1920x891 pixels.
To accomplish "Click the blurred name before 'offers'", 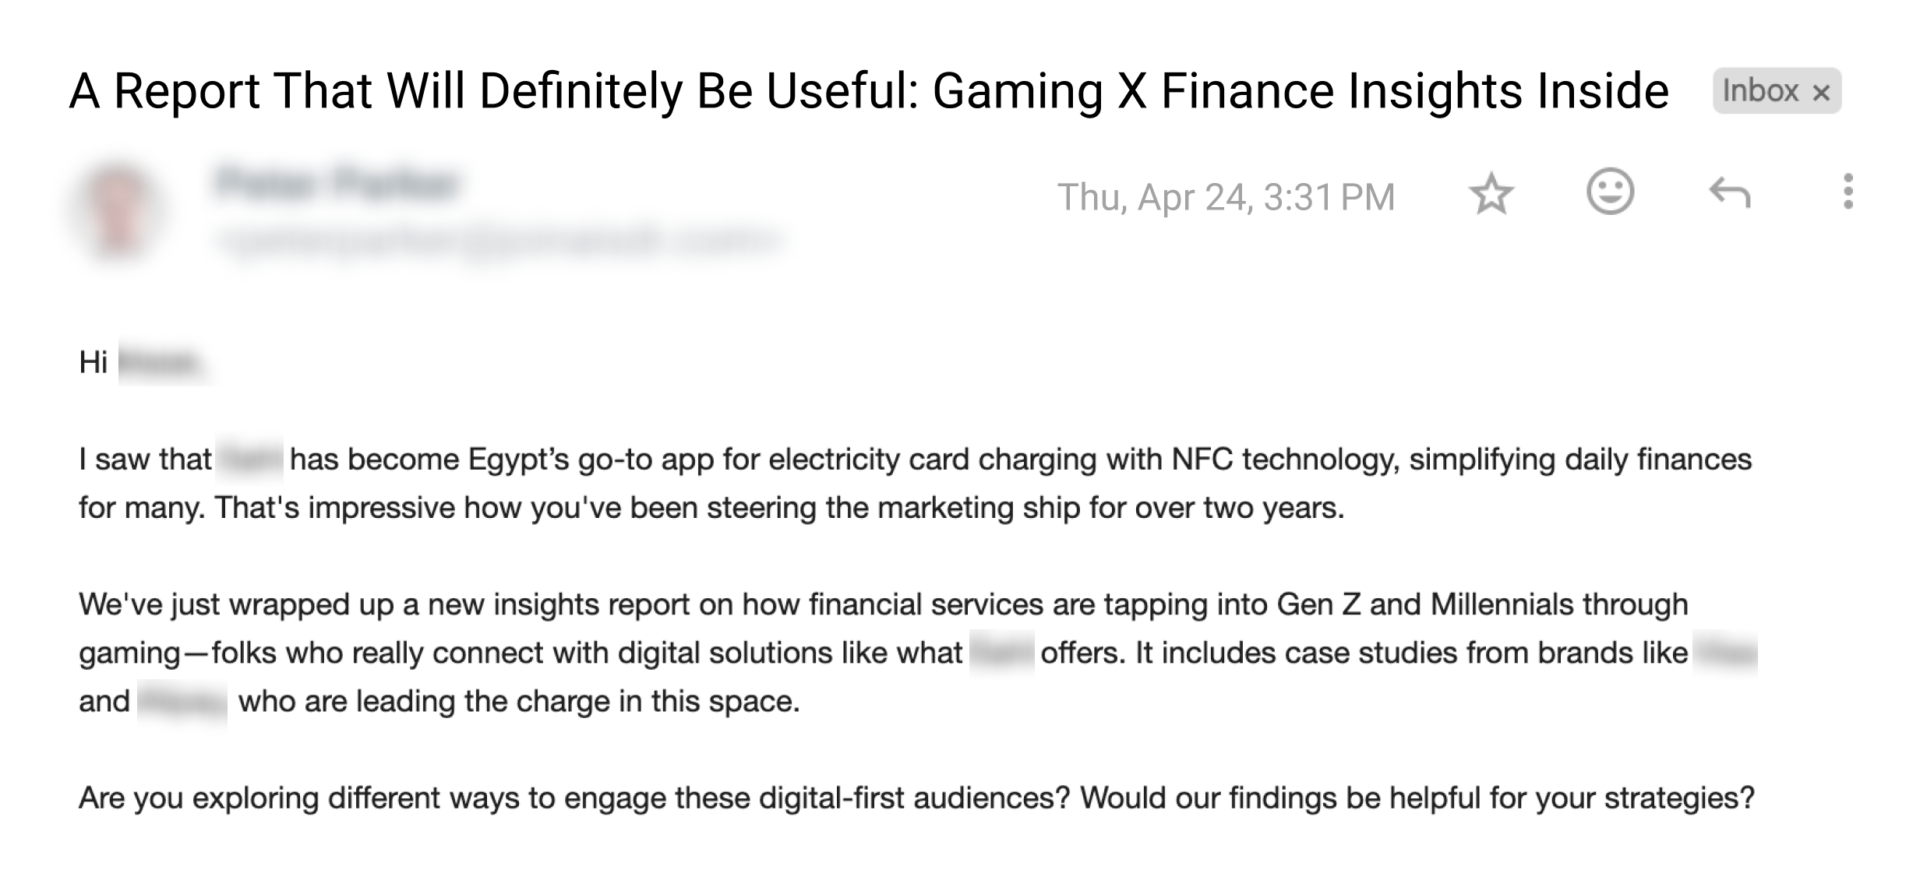I will (x=1001, y=653).
